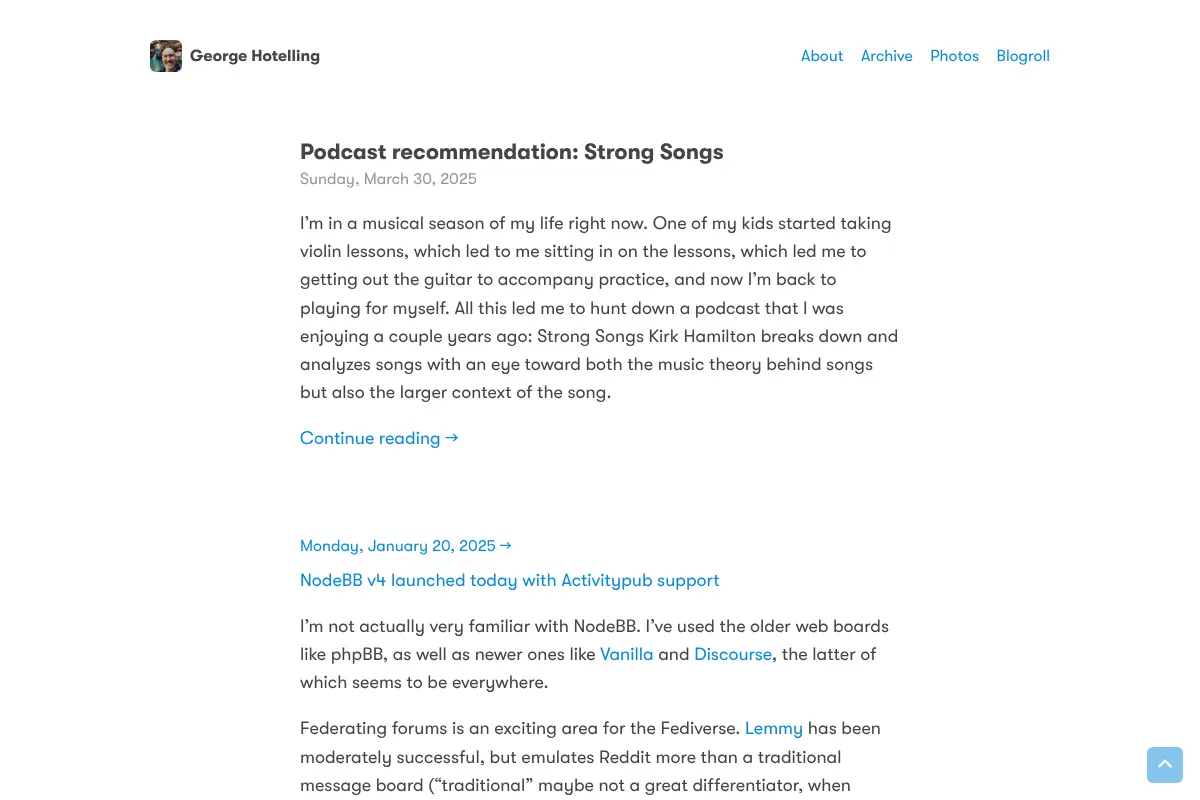Follow the Discourse link
The height and width of the screenshot is (800, 1200).
pos(733,654)
